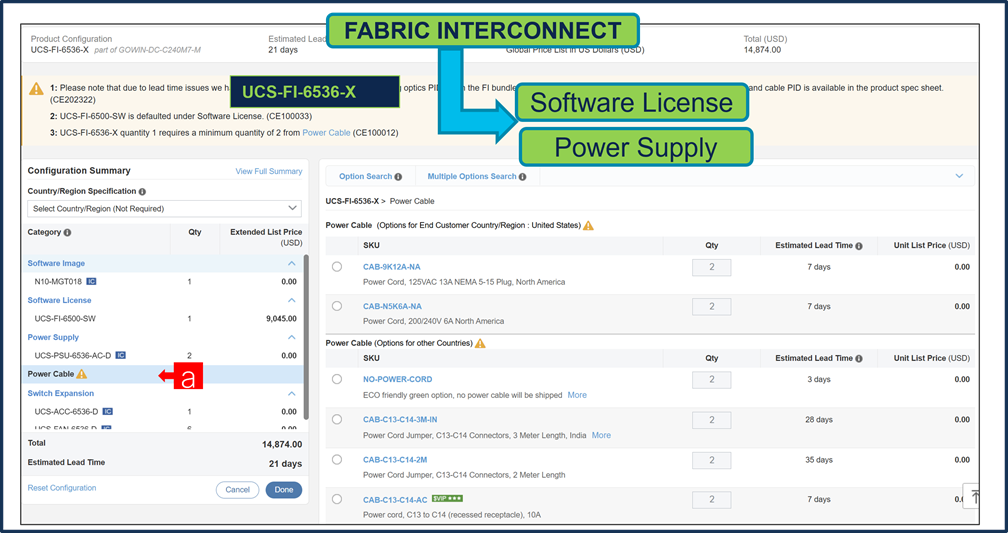Click the UCS-FI-6536-X breadcrumb
This screenshot has height=533, width=1008.
tap(352, 201)
